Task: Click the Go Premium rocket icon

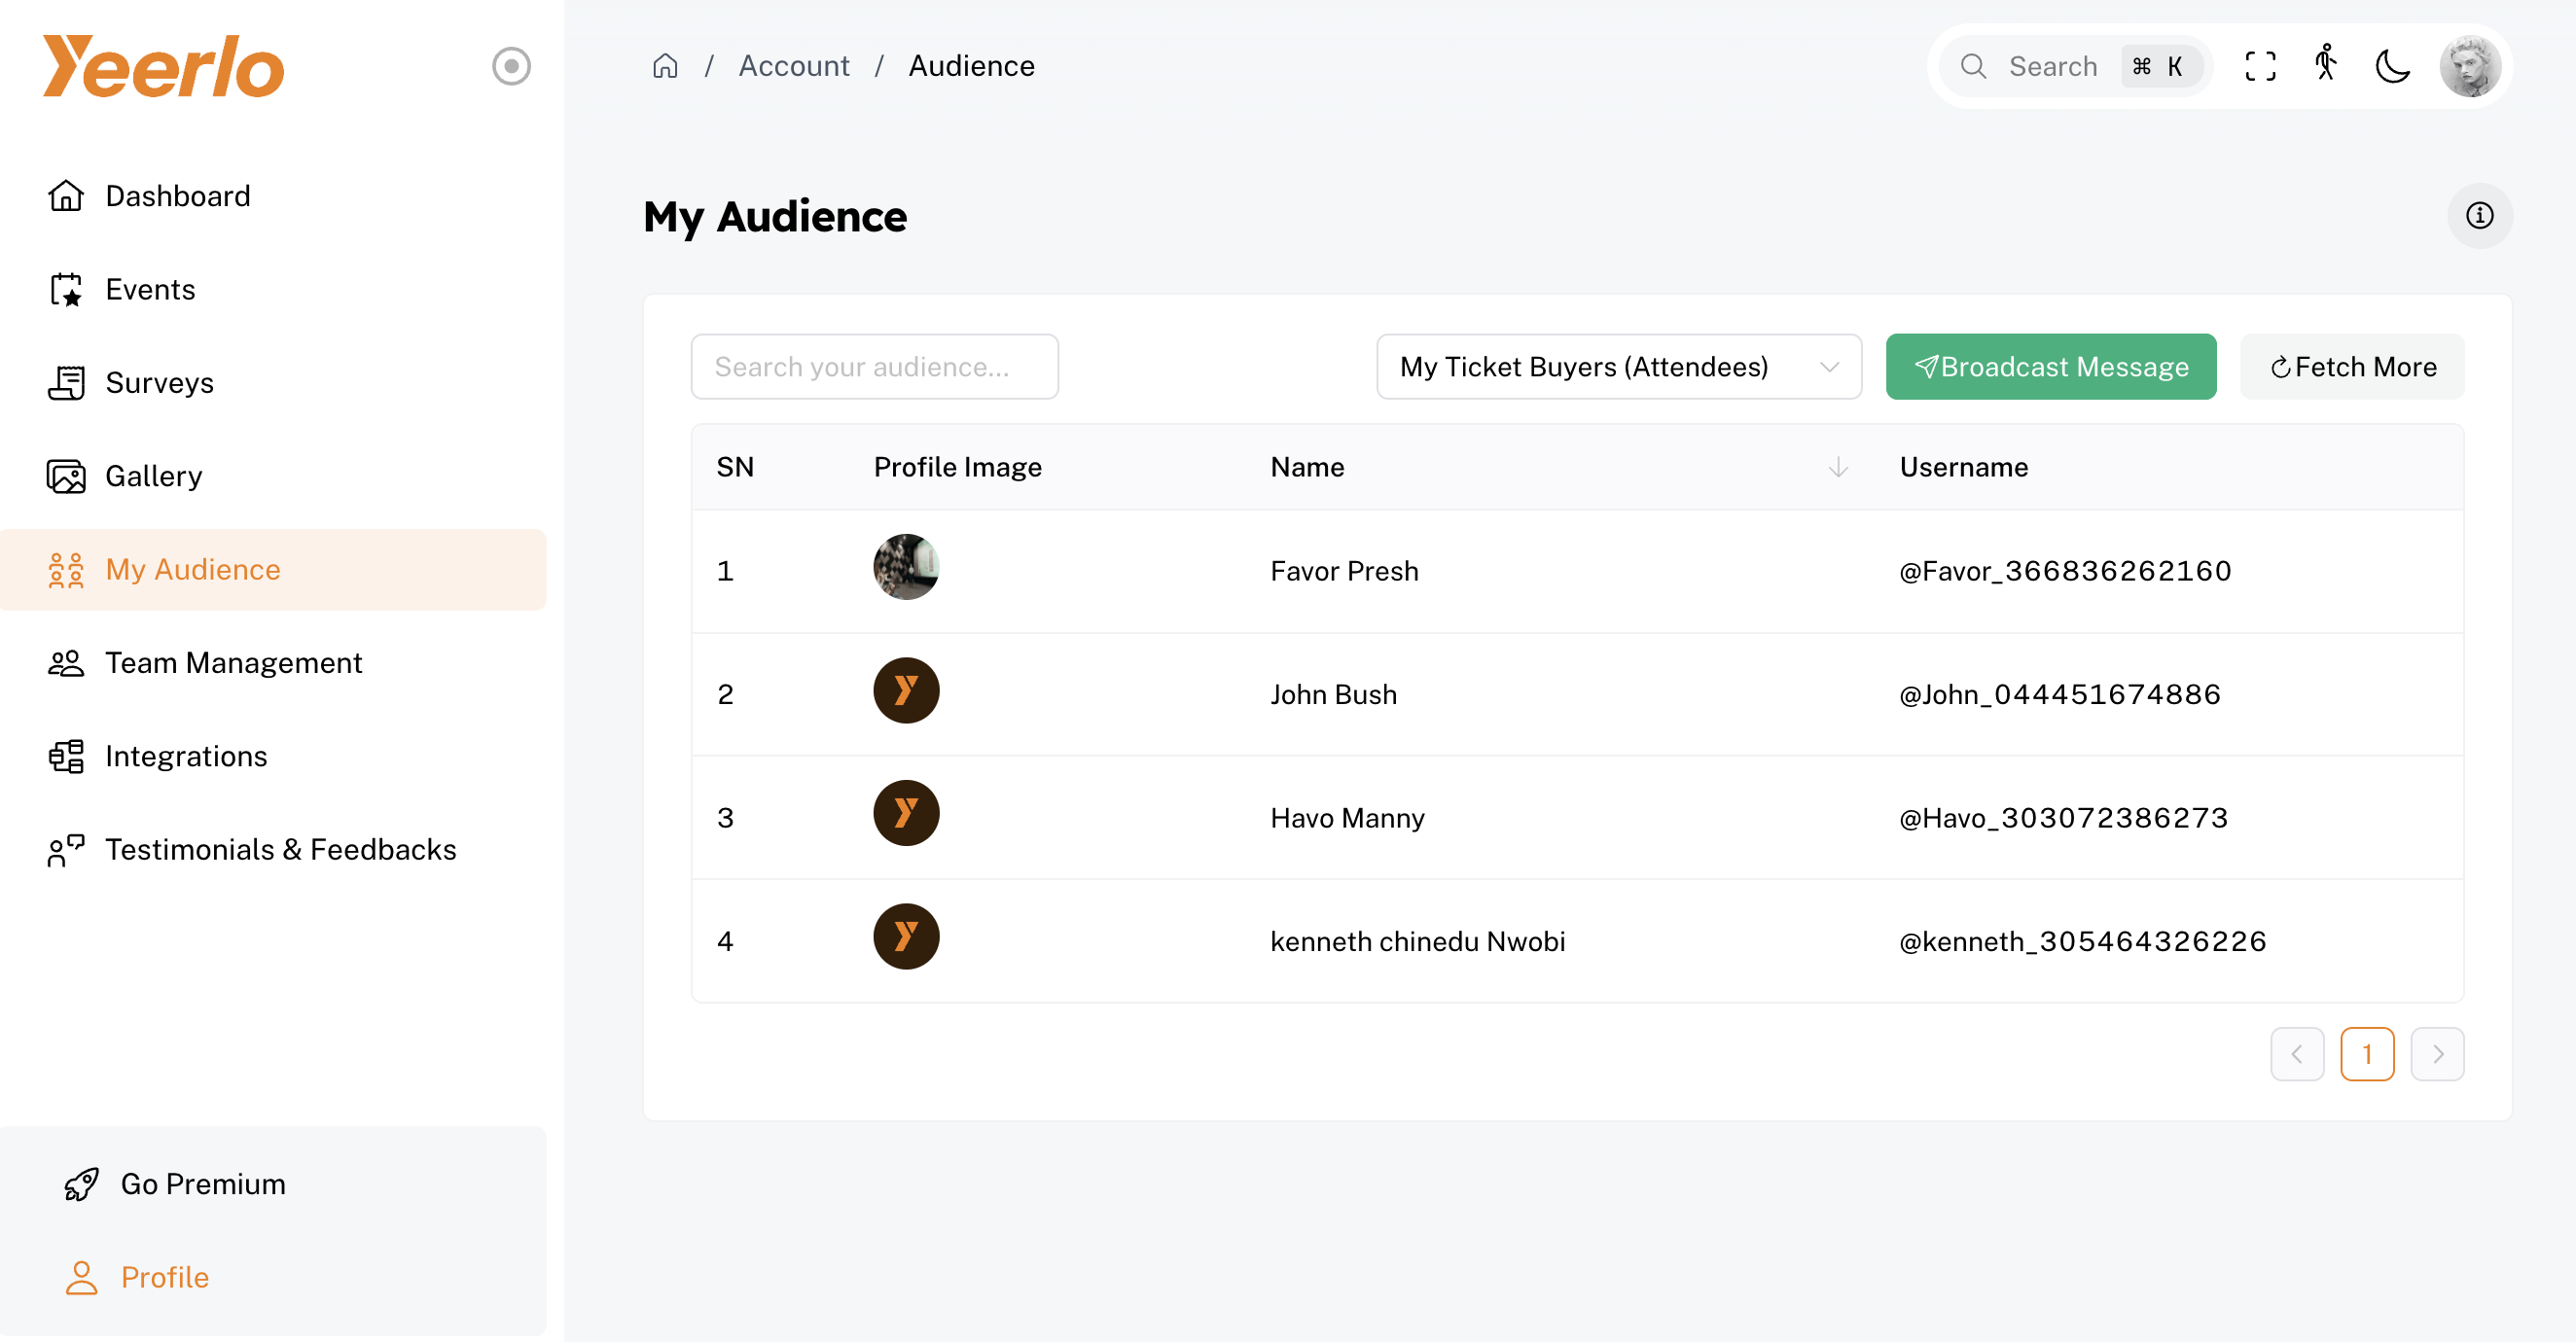Action: coord(81,1184)
